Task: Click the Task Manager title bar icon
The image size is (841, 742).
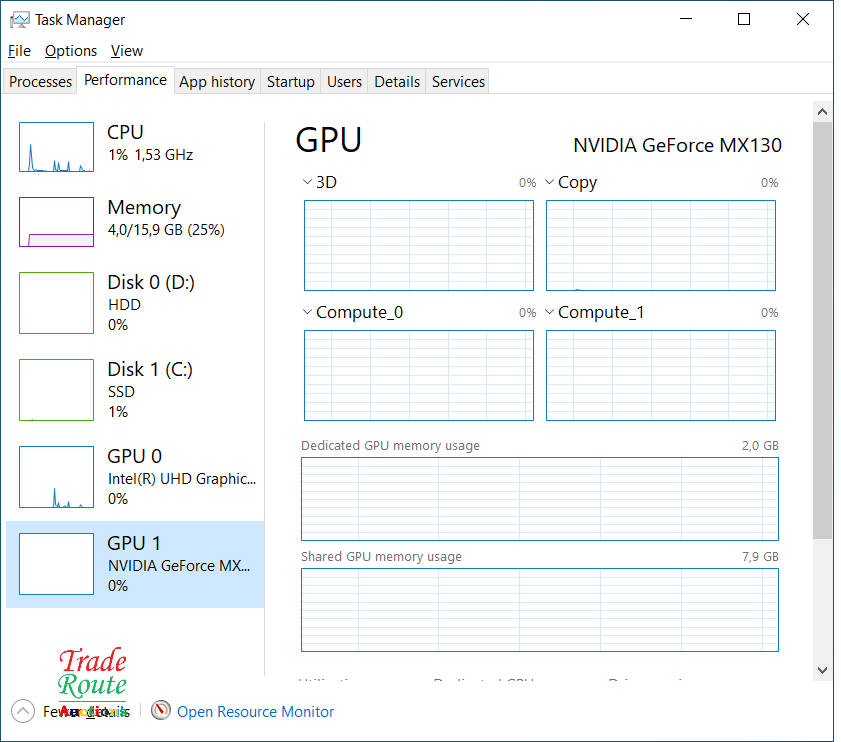Action: [19, 19]
